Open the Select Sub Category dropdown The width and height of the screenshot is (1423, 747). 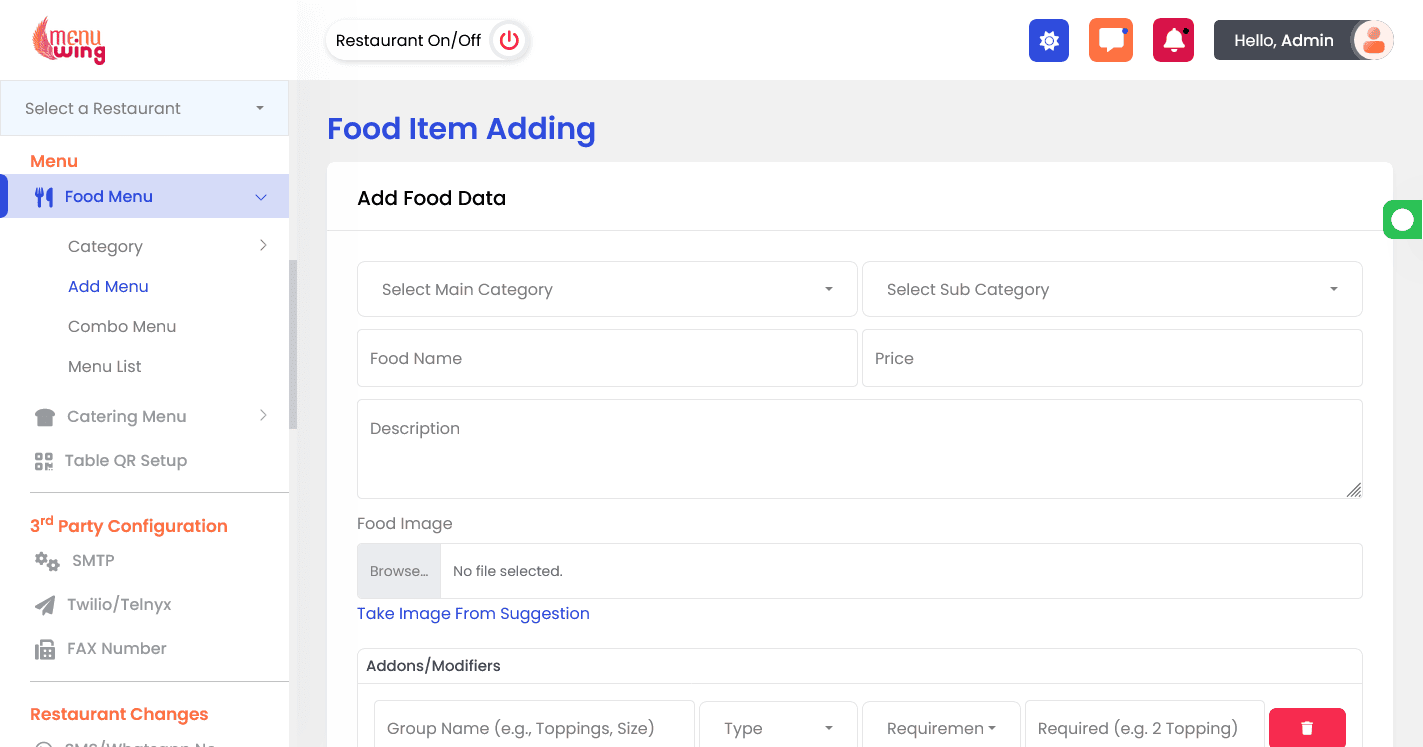pyautogui.click(x=1112, y=289)
